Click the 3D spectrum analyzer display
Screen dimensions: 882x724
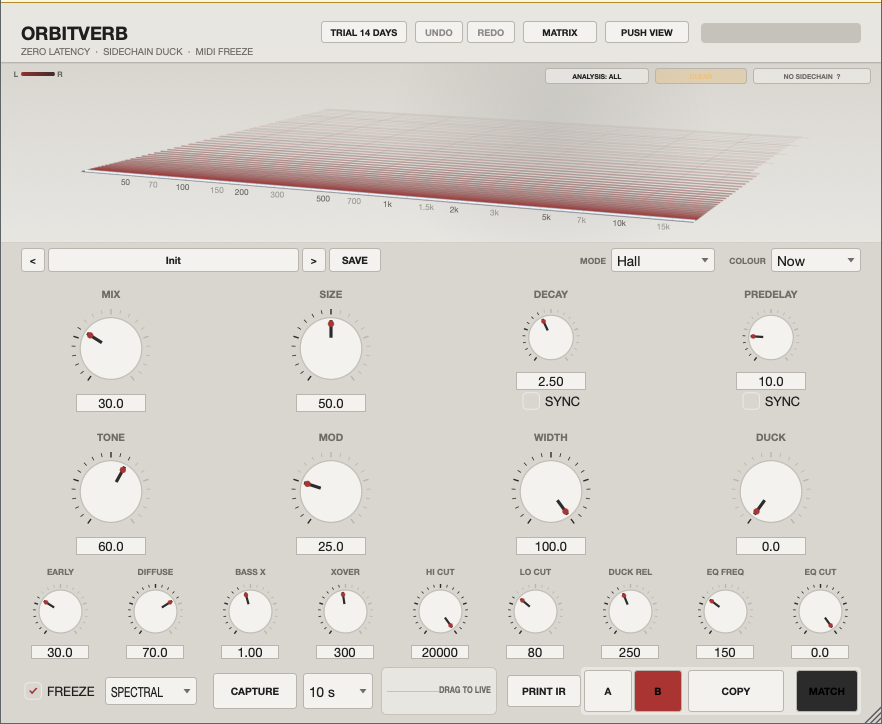[x=441, y=153]
